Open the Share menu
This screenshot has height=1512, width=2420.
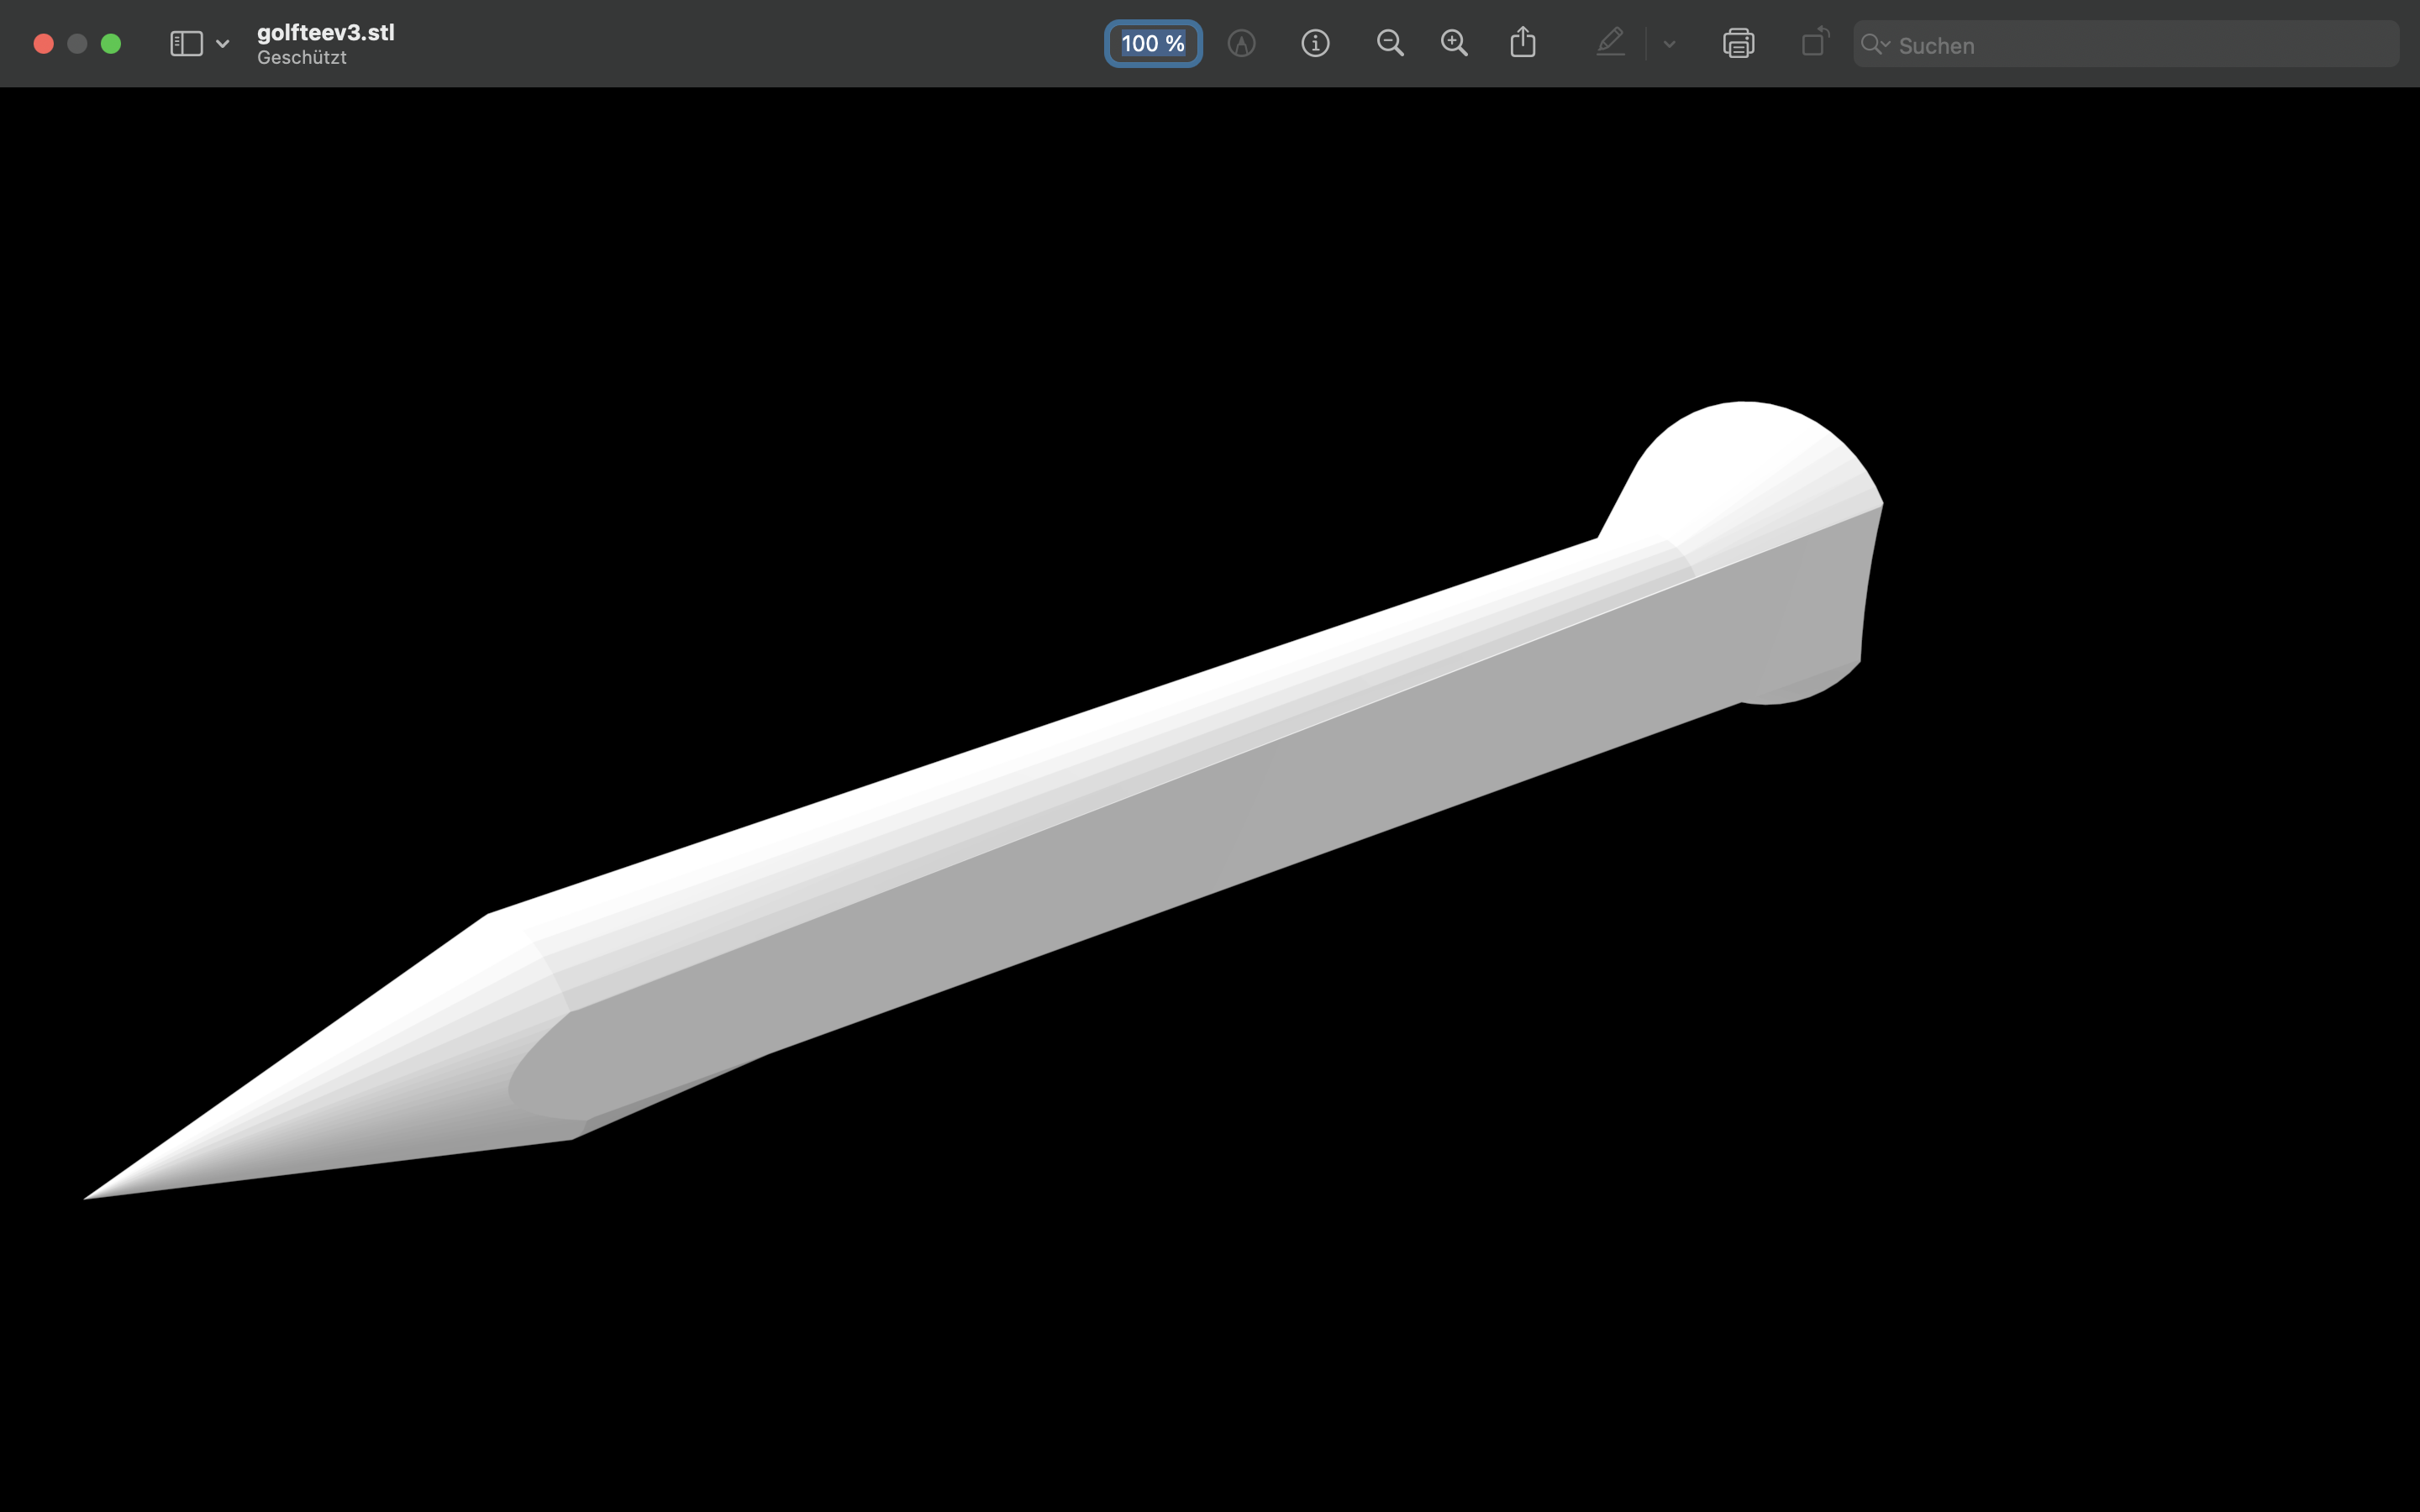(x=1523, y=42)
